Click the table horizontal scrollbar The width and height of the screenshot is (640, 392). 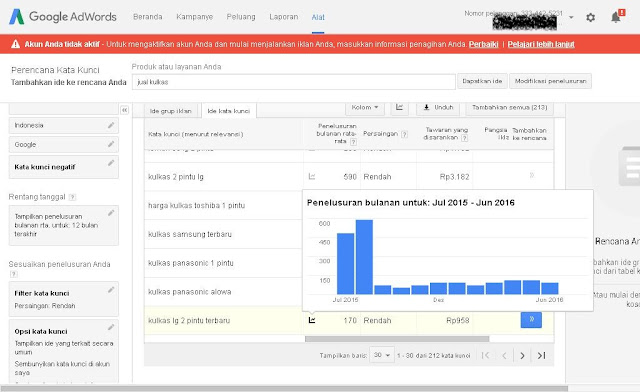click(397, 339)
